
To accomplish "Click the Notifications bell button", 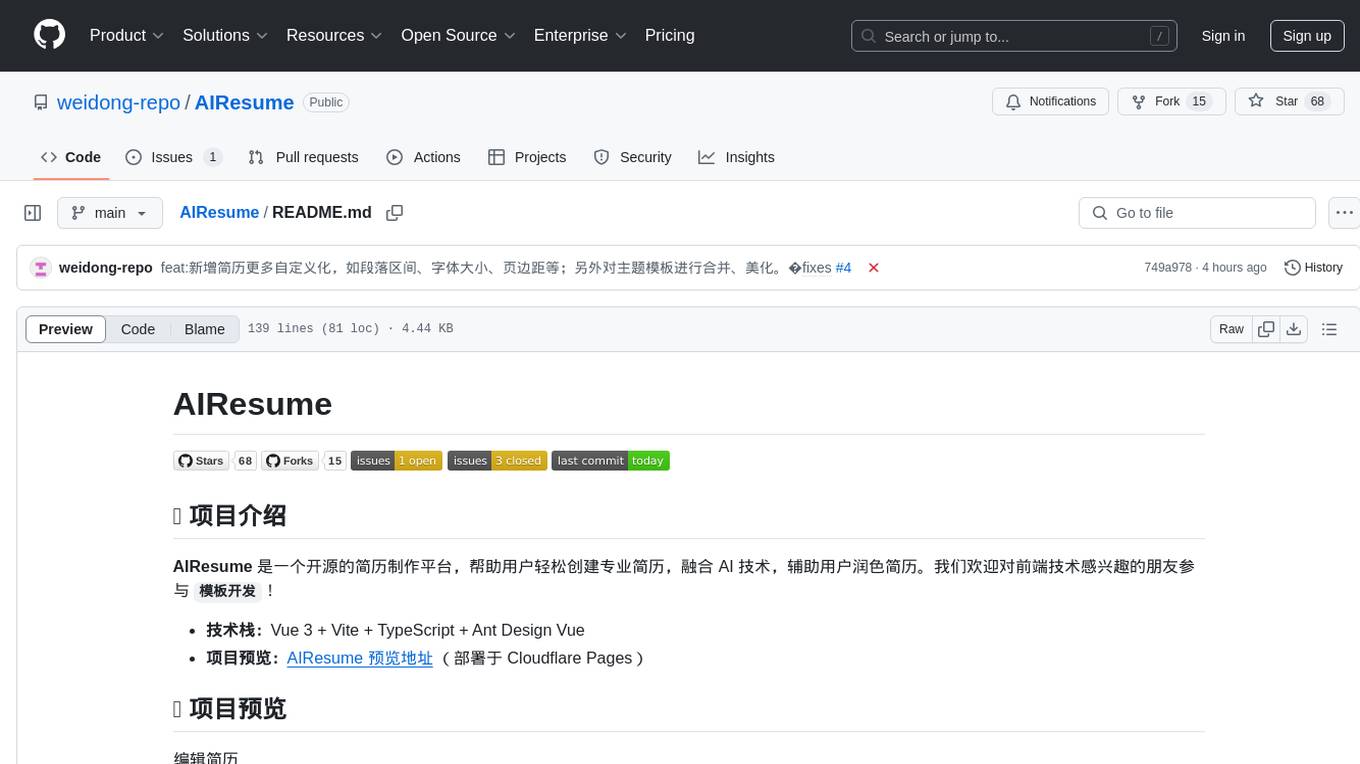I will point(1050,102).
